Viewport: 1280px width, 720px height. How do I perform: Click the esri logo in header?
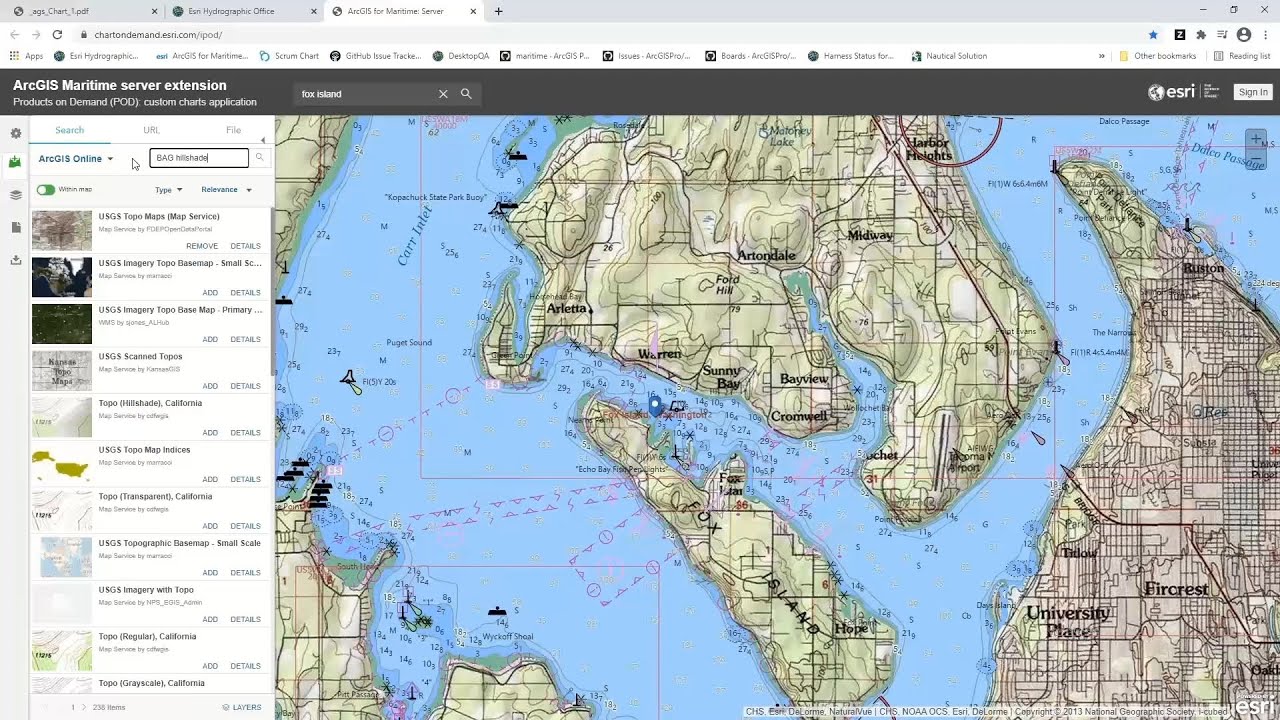tap(1184, 92)
